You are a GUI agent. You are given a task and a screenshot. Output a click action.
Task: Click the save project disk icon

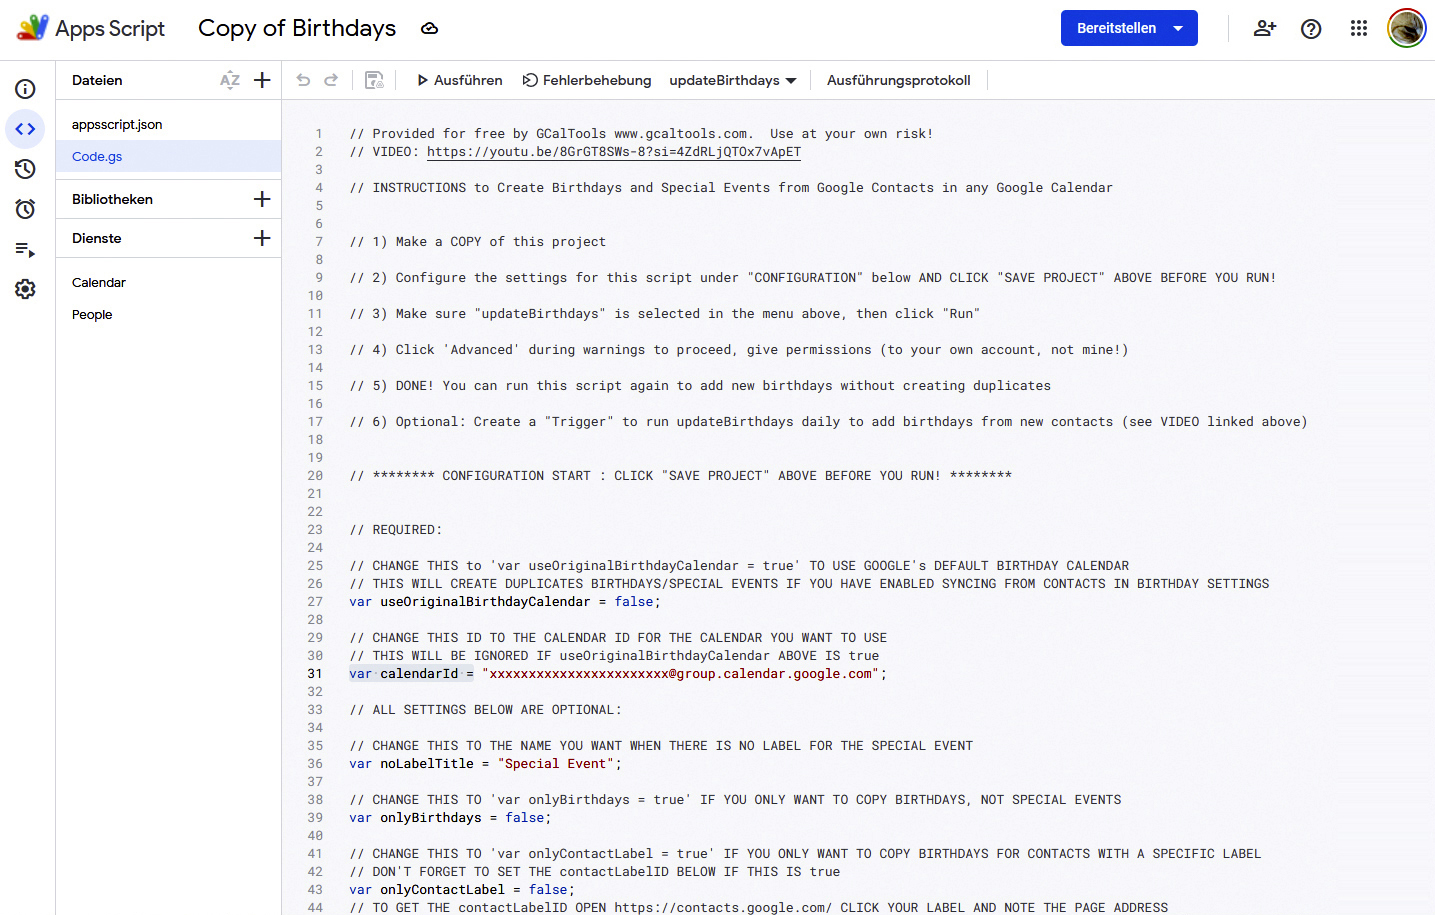[x=374, y=80]
